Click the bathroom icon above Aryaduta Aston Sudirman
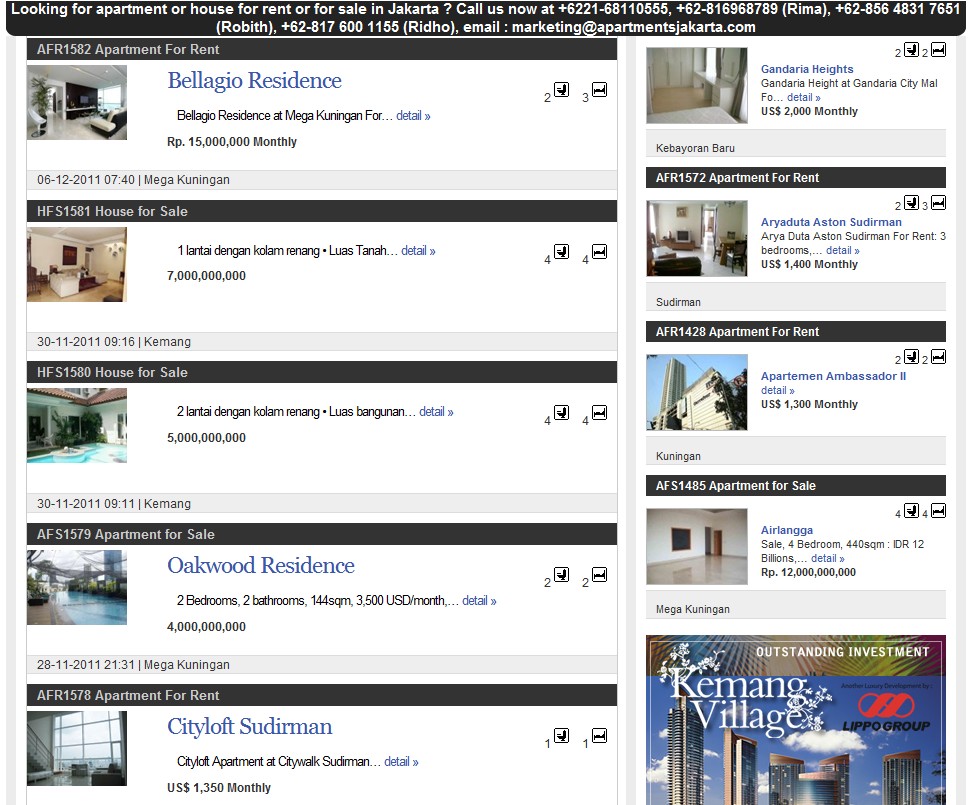The image size is (972, 805). pos(911,203)
